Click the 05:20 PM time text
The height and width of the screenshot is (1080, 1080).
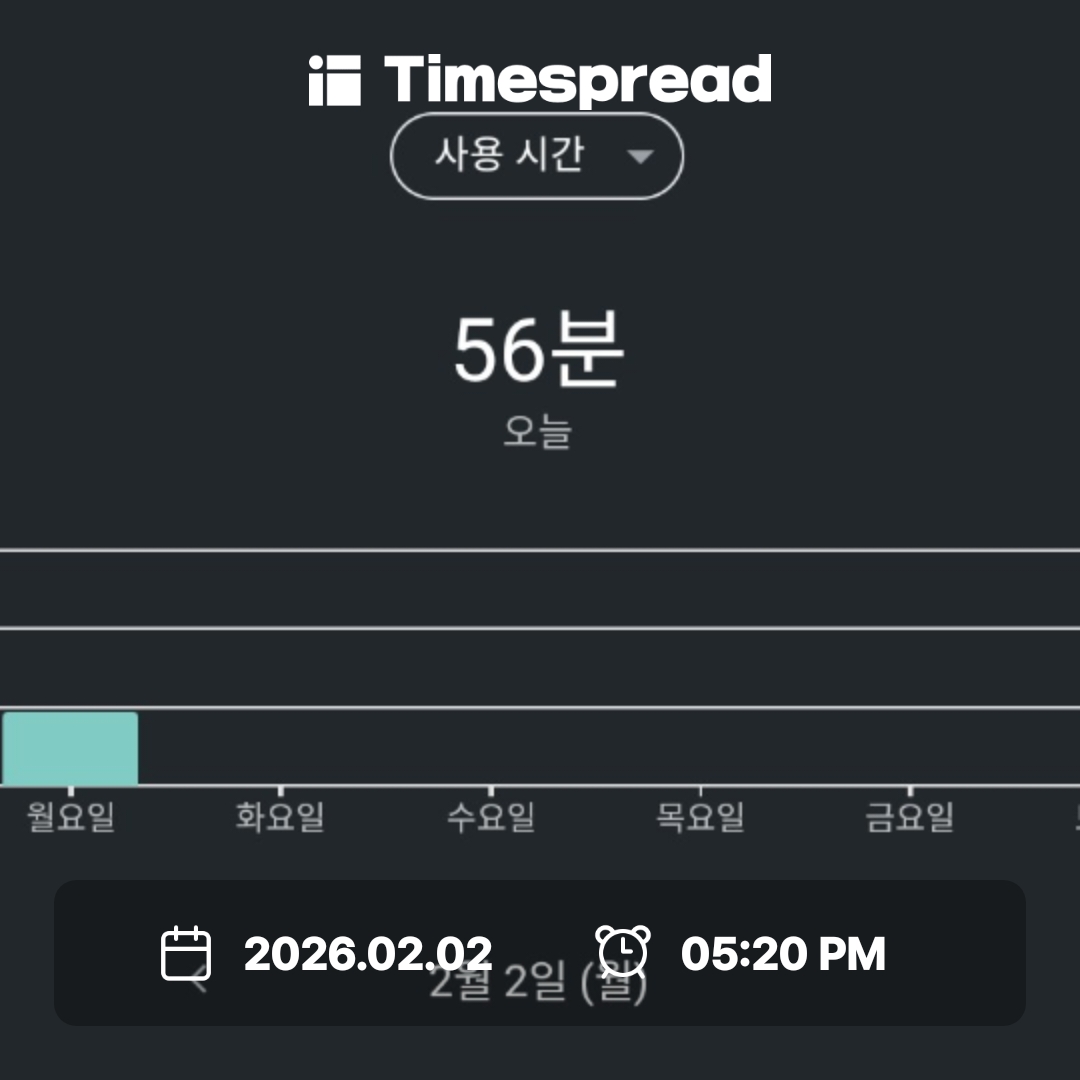click(x=783, y=954)
